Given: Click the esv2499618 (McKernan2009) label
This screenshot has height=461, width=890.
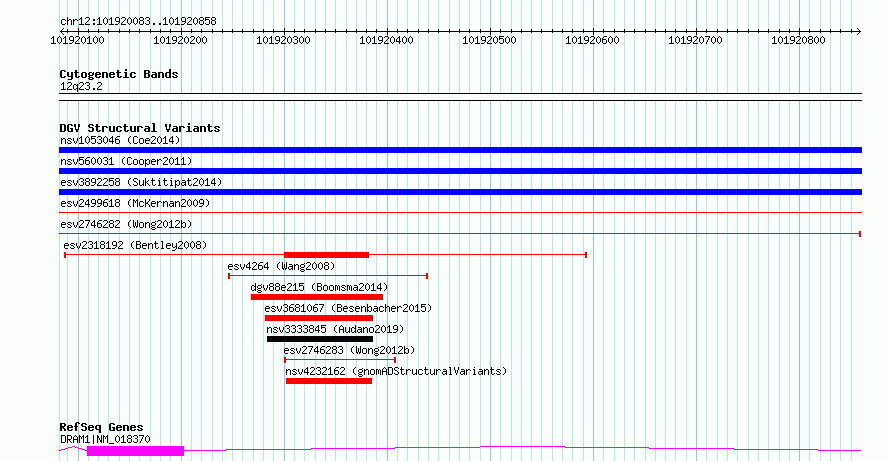Looking at the screenshot, I should [135, 203].
